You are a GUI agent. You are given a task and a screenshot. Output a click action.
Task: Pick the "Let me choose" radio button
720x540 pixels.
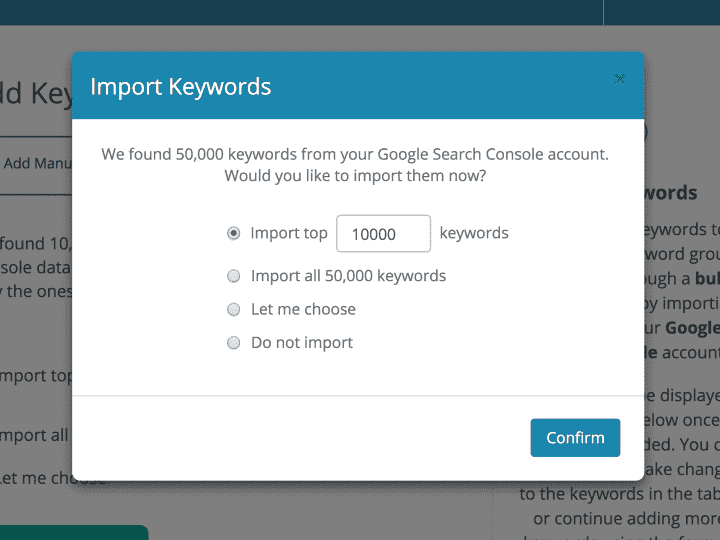(x=234, y=309)
